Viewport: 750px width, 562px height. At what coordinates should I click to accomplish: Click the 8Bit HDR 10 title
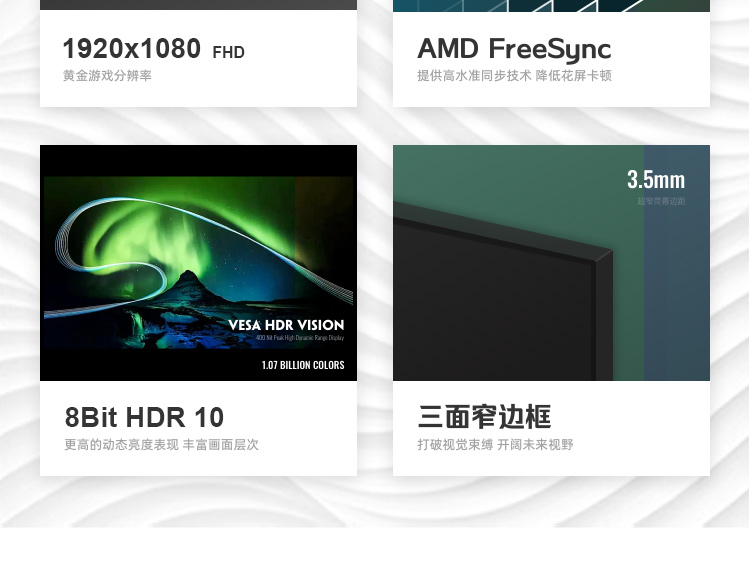pos(144,417)
